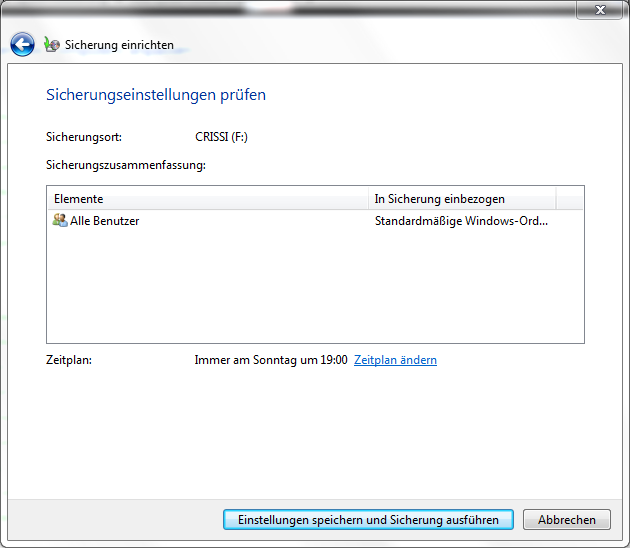Image resolution: width=630 pixels, height=548 pixels.
Task: Click the blue back arrow button
Action: pyautogui.click(x=22, y=45)
